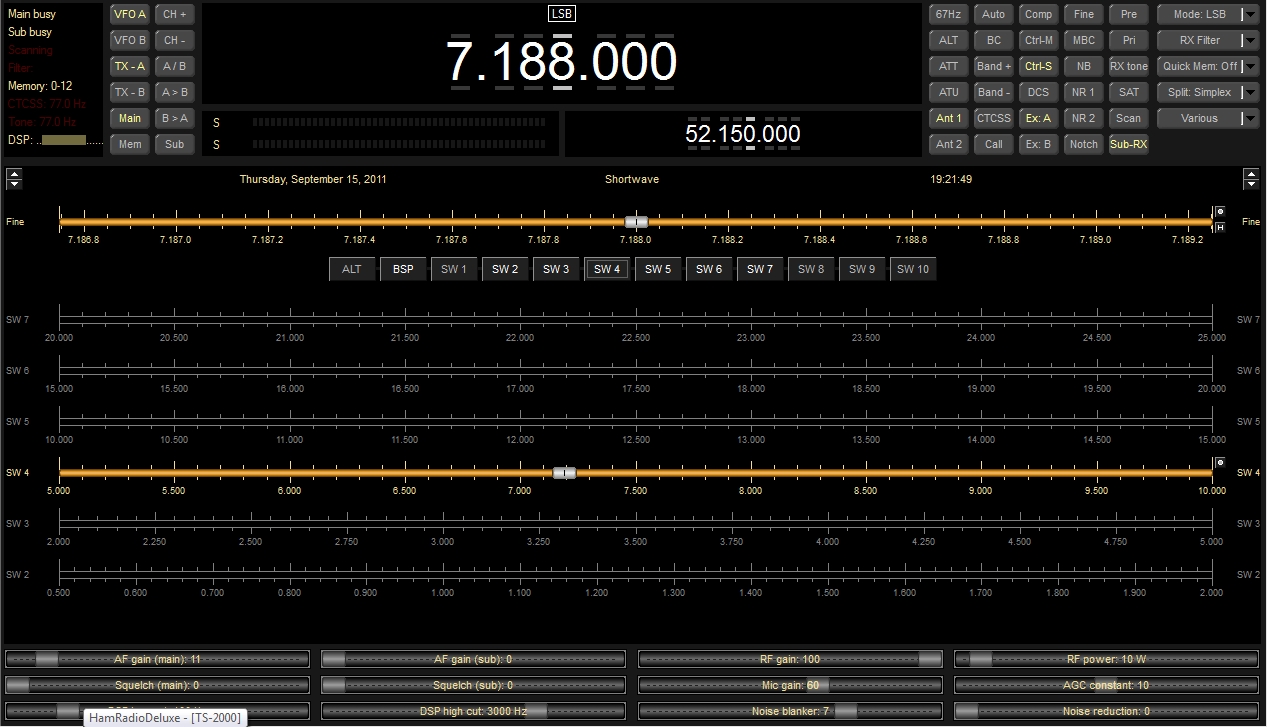Screen dimensions: 1267x727
Task: Click the AF gain (main) slider
Action: (x=158, y=659)
